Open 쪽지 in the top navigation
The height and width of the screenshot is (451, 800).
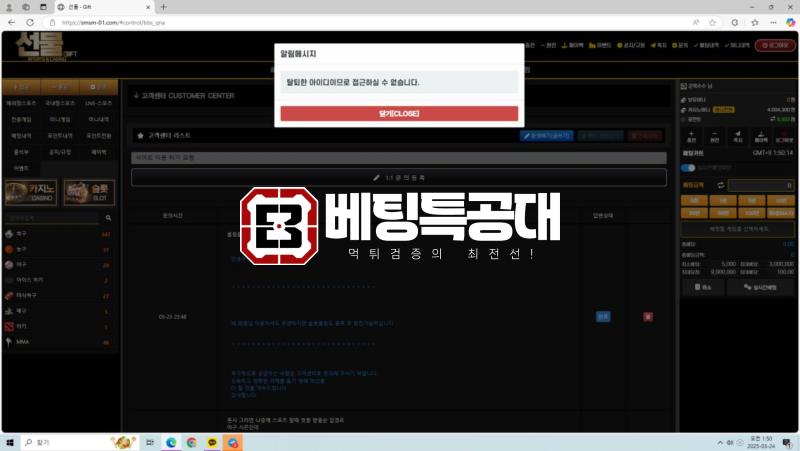click(659, 45)
